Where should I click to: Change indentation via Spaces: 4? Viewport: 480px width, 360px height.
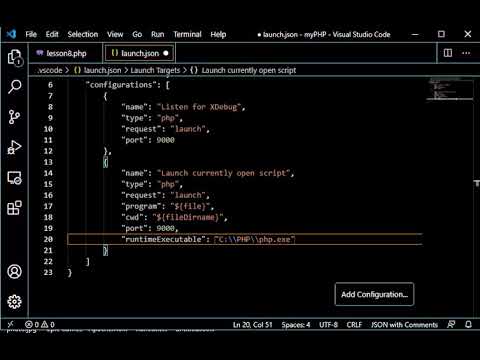click(x=296, y=325)
